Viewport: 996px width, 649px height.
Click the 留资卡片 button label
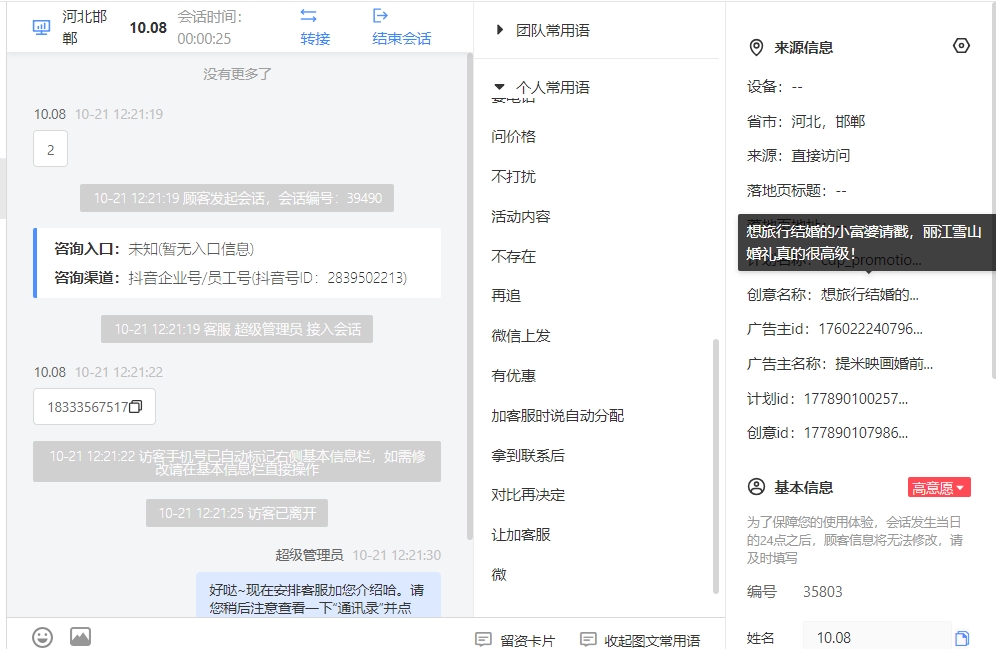point(528,641)
